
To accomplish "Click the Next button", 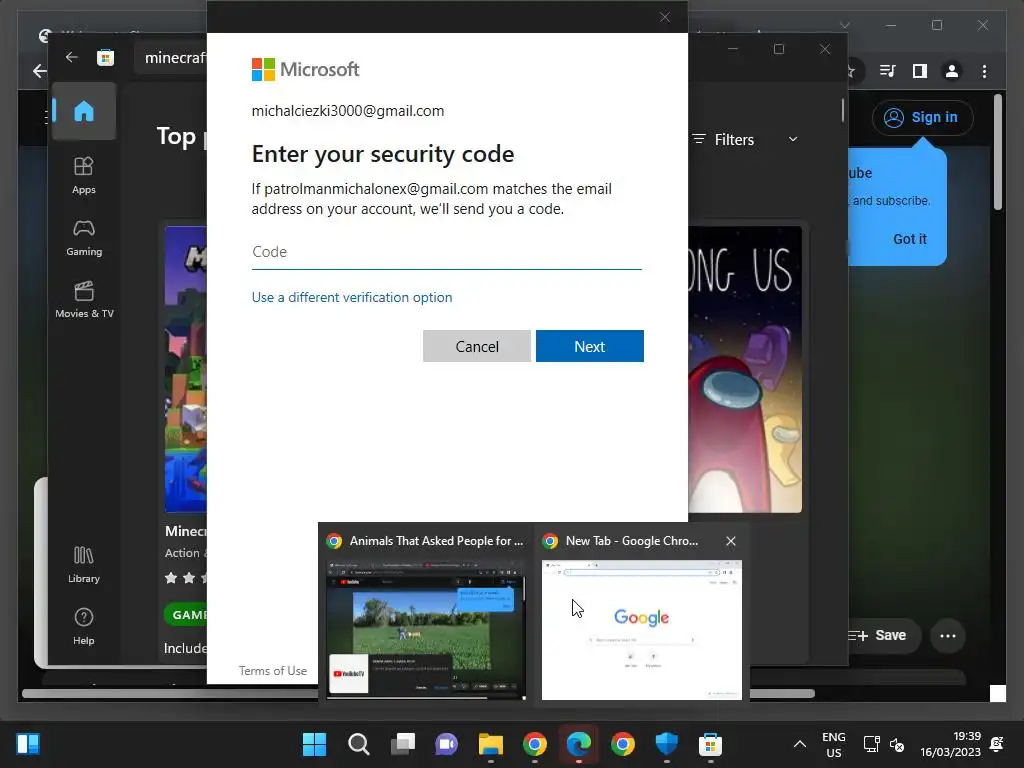I will [590, 346].
